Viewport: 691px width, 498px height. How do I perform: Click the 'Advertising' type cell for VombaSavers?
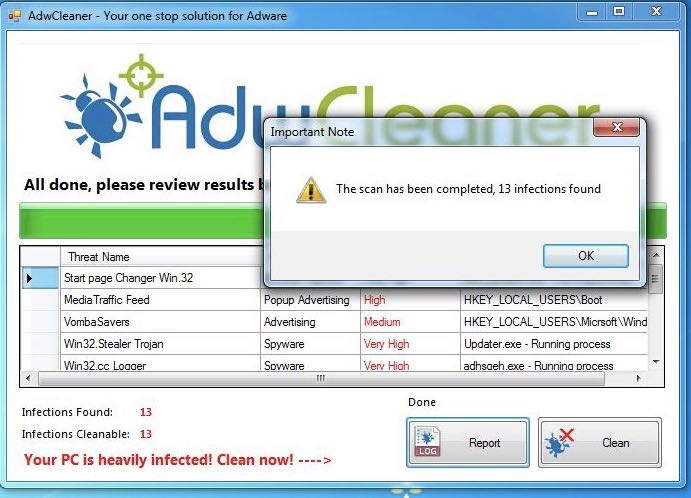310,322
